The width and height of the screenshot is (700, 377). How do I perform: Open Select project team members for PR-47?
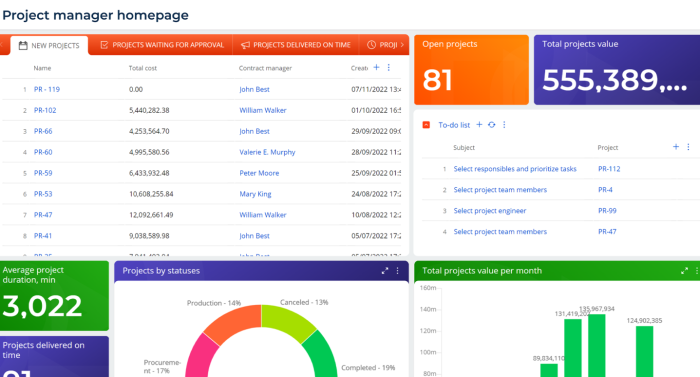tap(500, 232)
